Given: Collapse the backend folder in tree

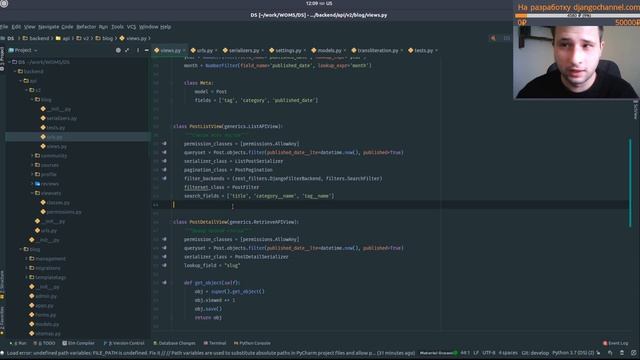Looking at the screenshot, I should (x=16, y=71).
